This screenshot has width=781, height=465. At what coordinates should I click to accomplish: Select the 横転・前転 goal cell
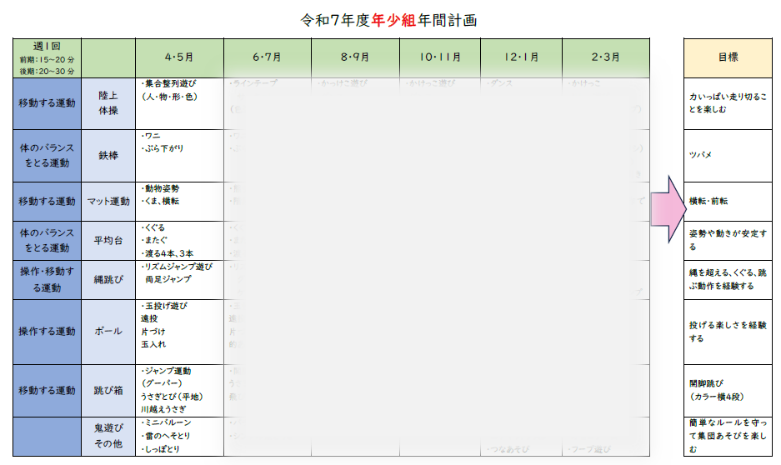(x=729, y=201)
